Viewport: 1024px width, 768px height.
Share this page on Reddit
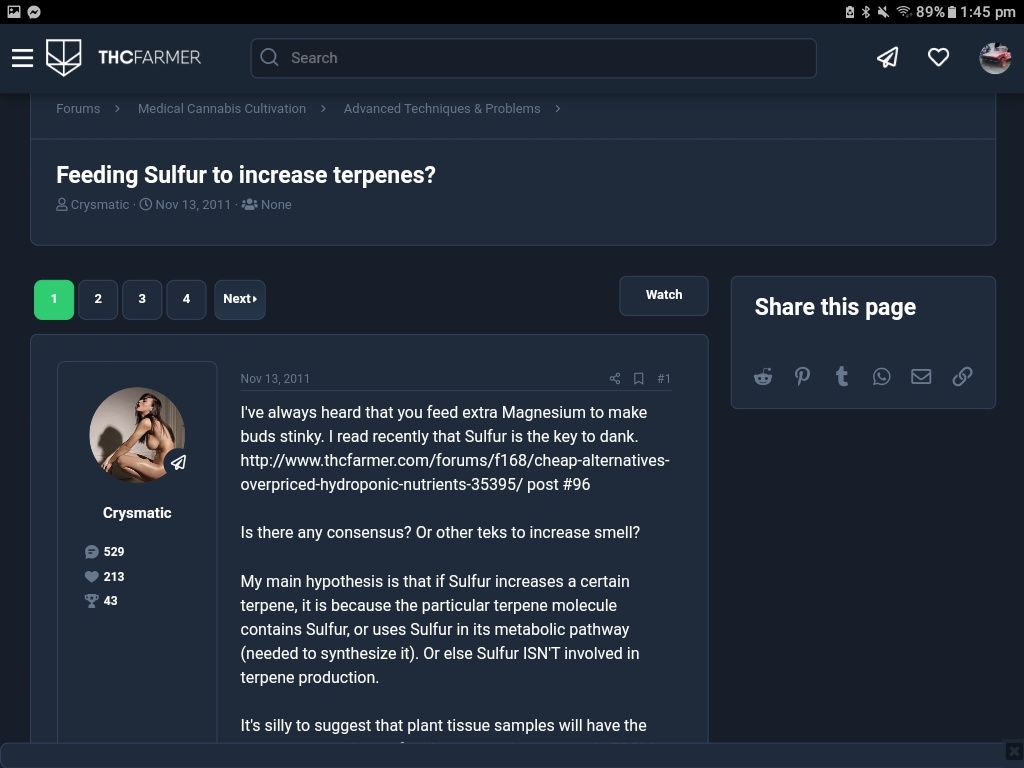point(763,377)
